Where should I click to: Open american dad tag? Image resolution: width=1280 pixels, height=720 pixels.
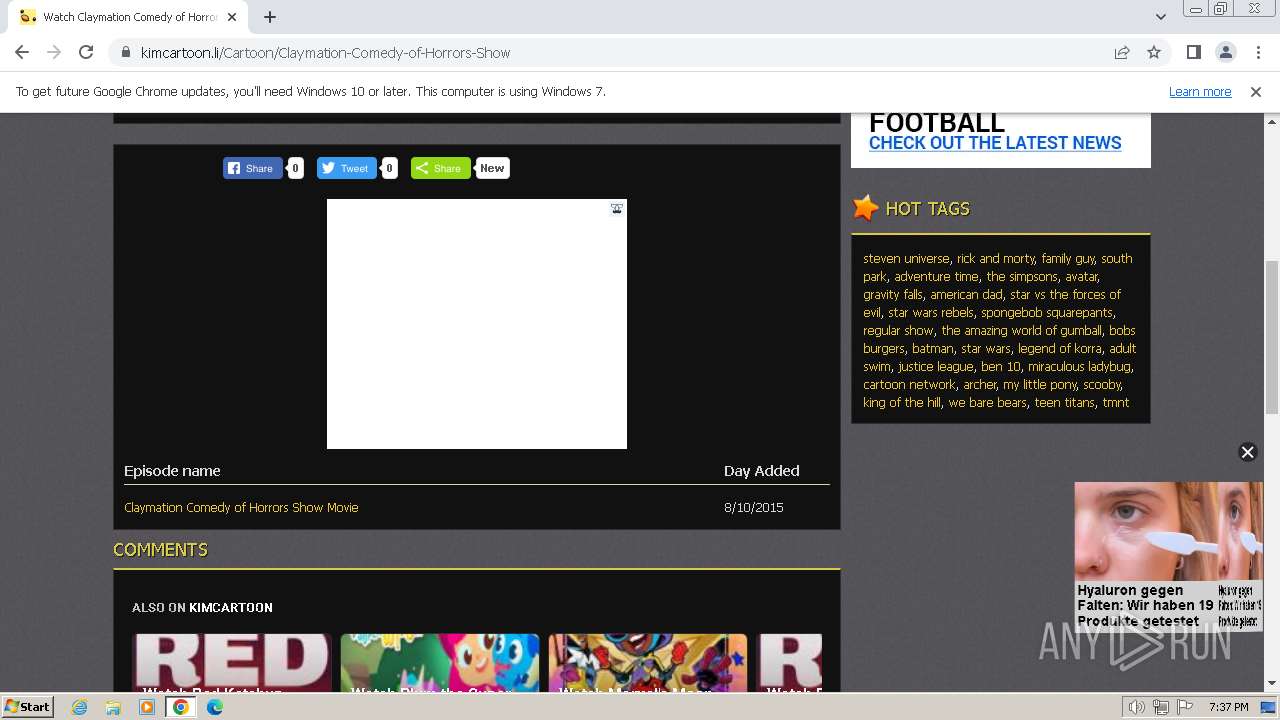pyautogui.click(x=966, y=294)
